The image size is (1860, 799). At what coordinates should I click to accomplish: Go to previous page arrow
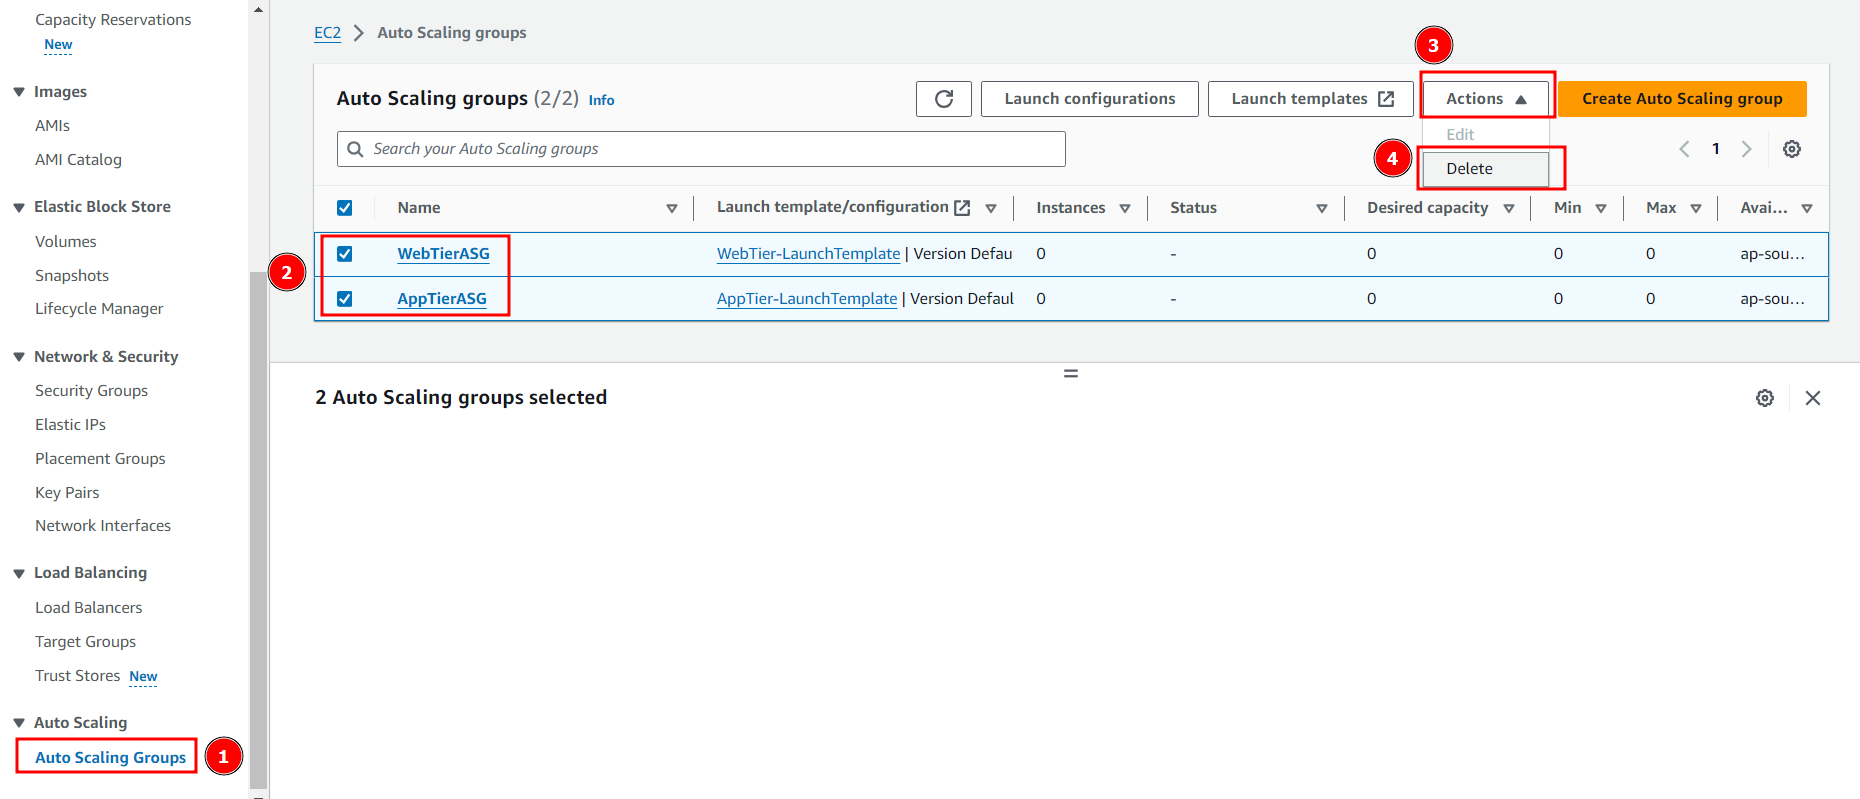tap(1685, 149)
